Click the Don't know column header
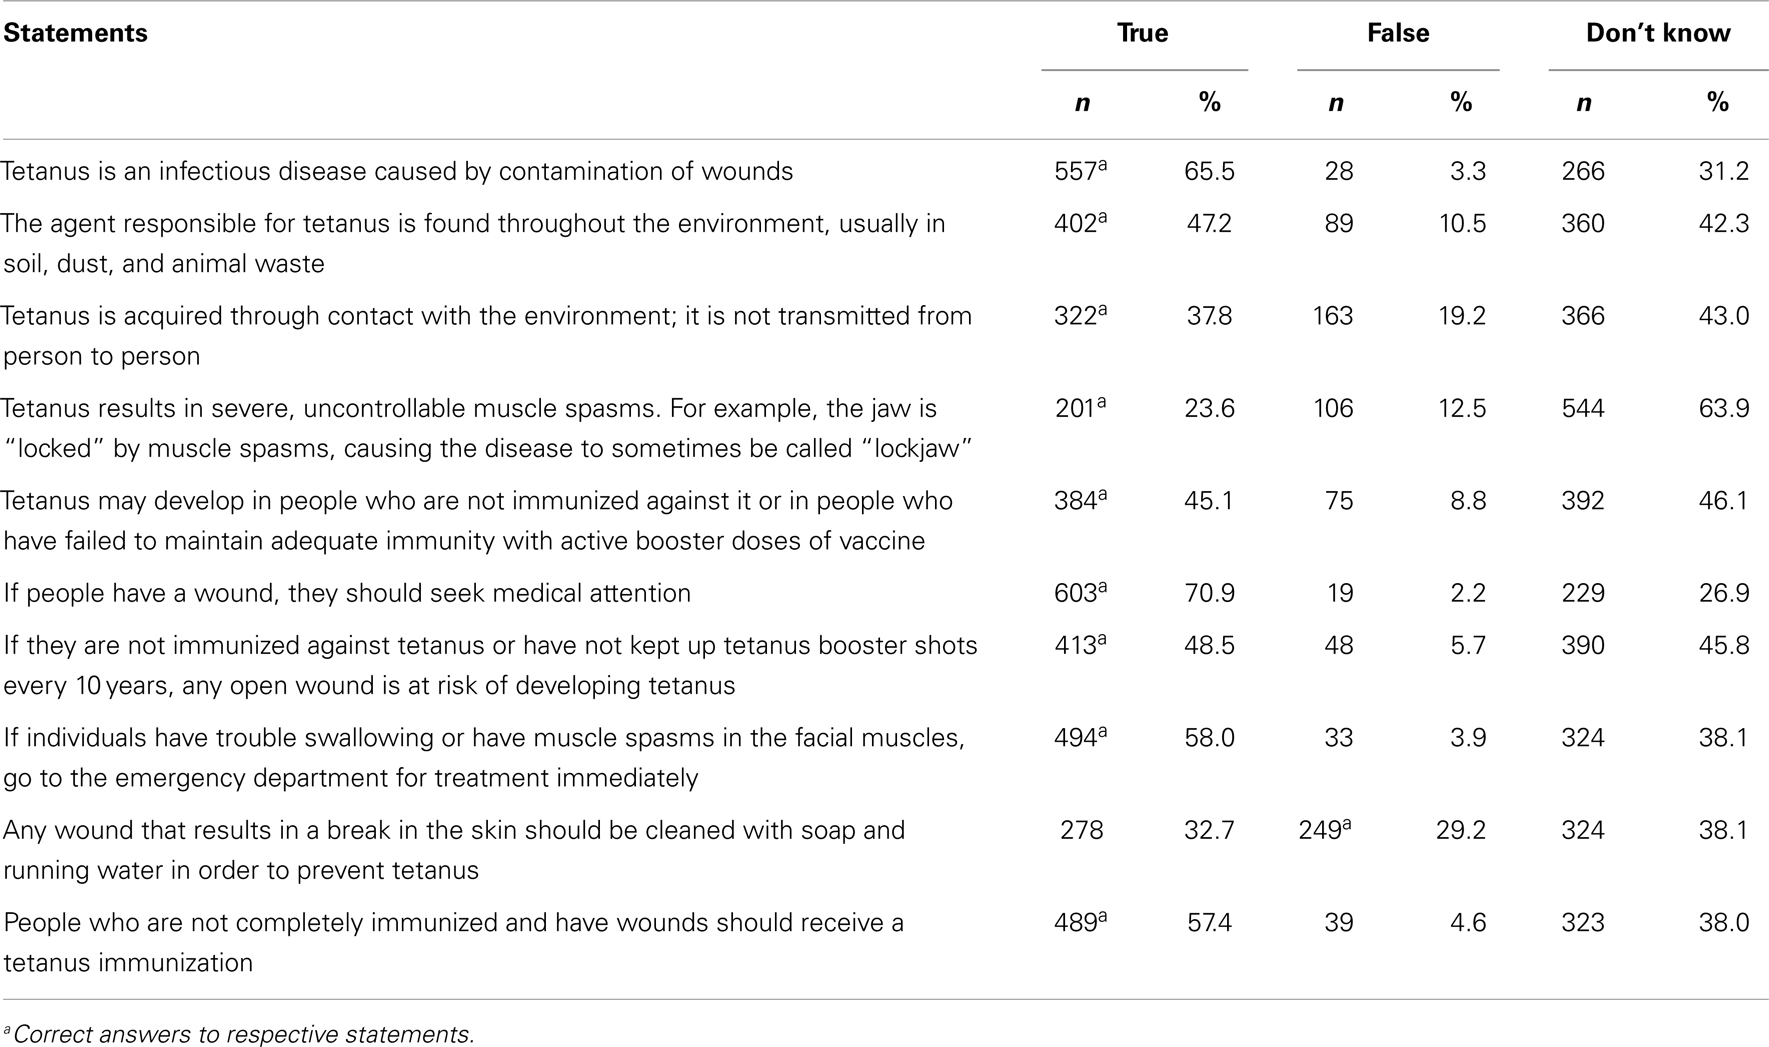 (1658, 33)
